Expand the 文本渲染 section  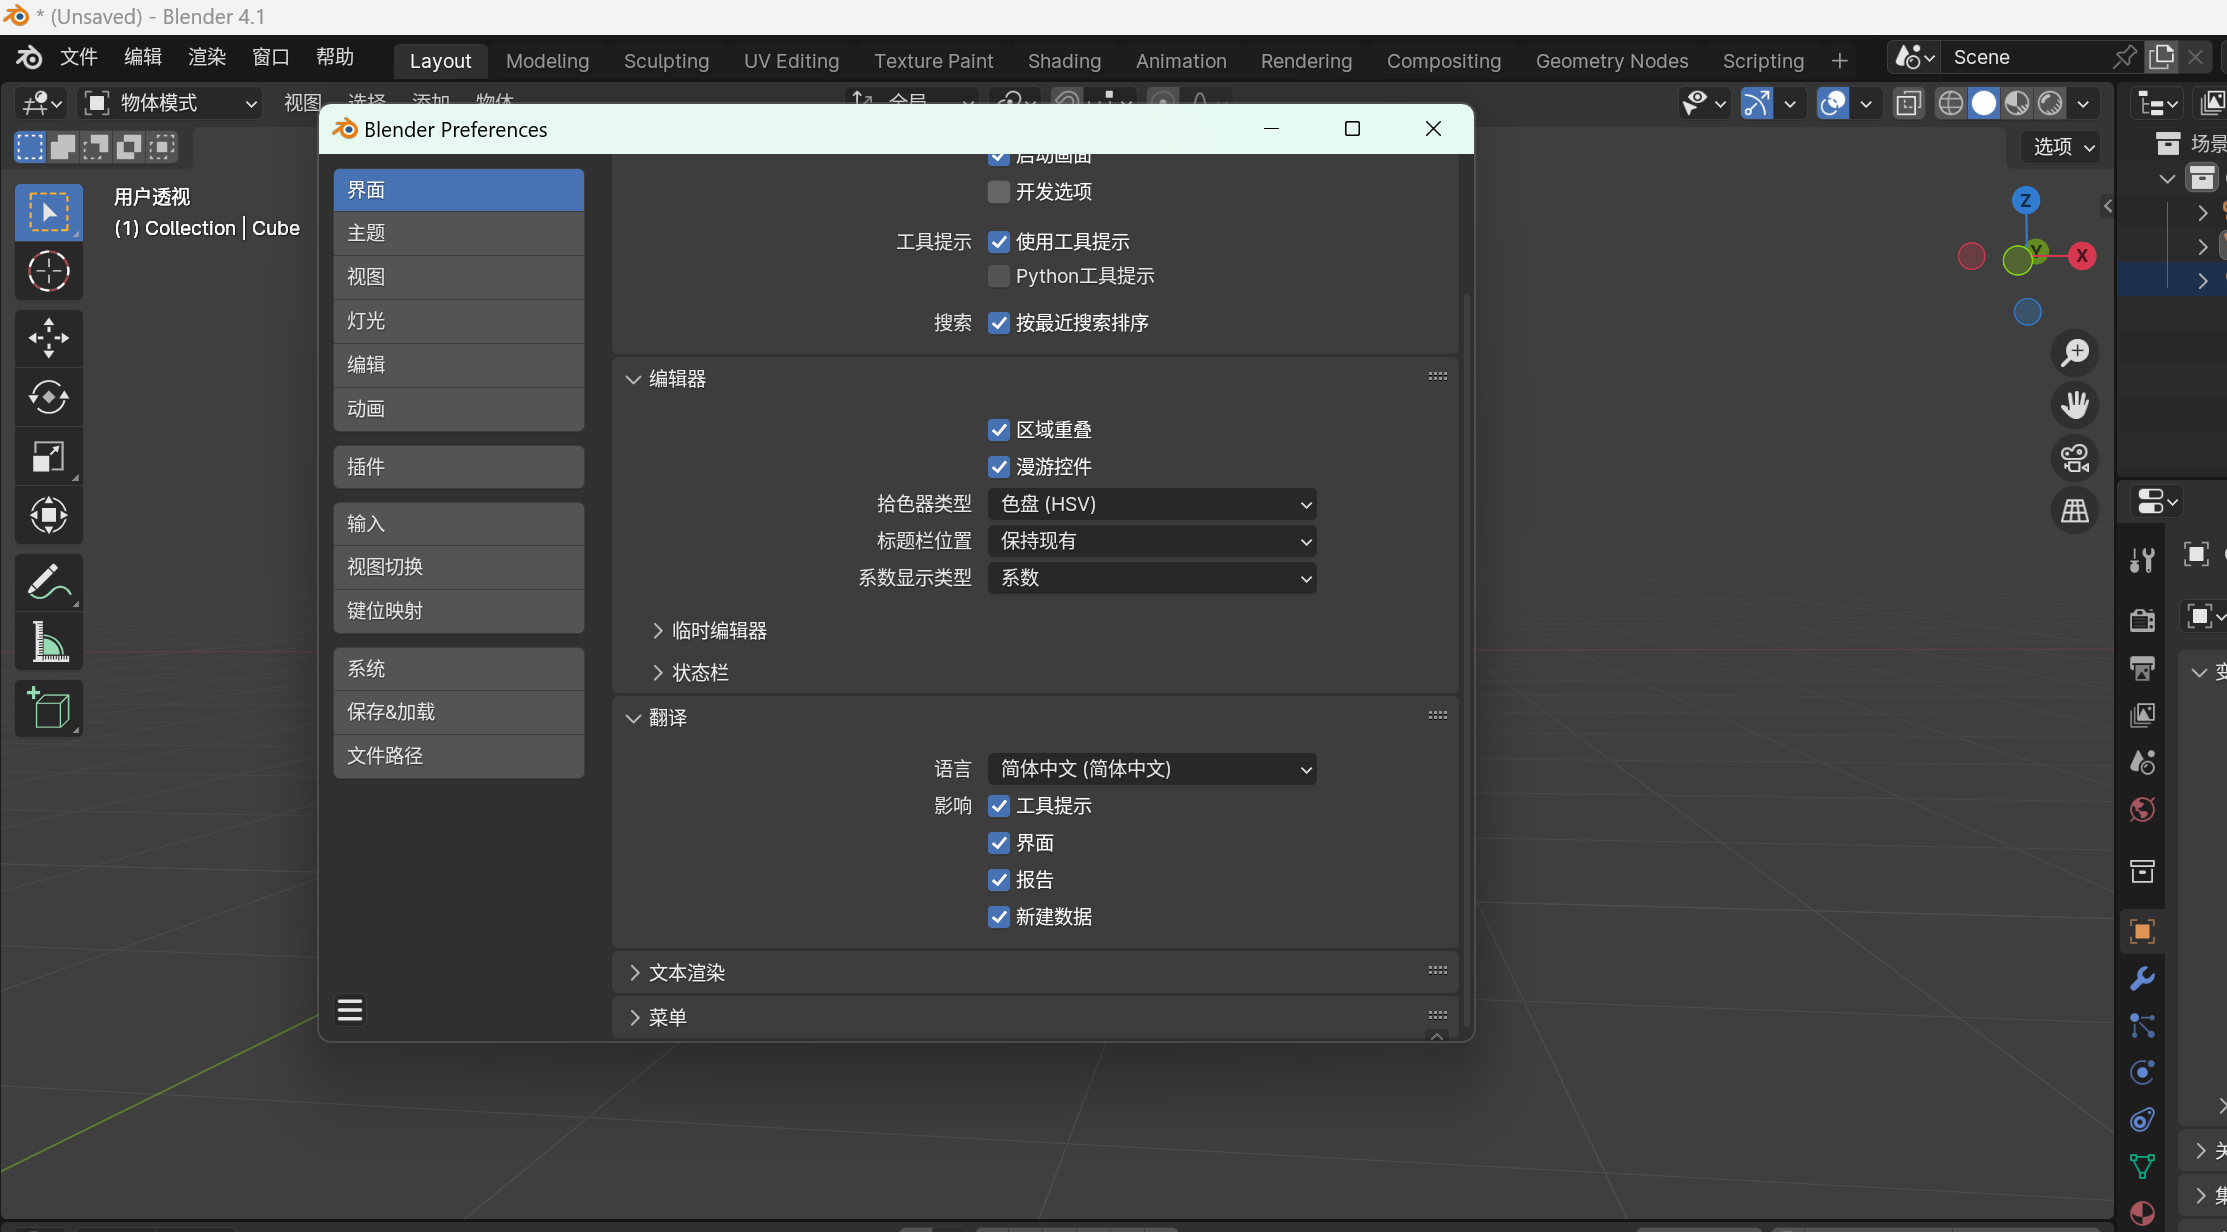pyautogui.click(x=686, y=973)
